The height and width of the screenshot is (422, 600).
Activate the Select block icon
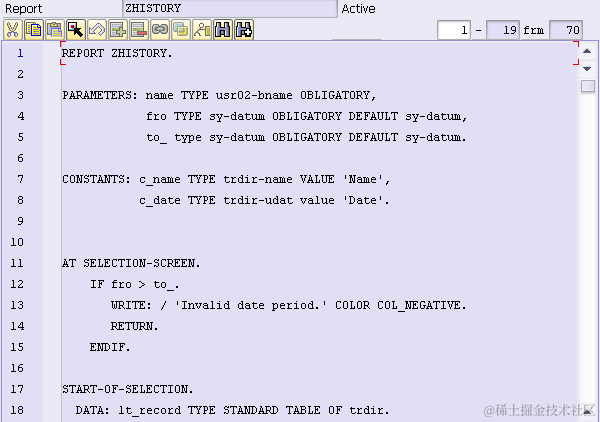point(76,30)
